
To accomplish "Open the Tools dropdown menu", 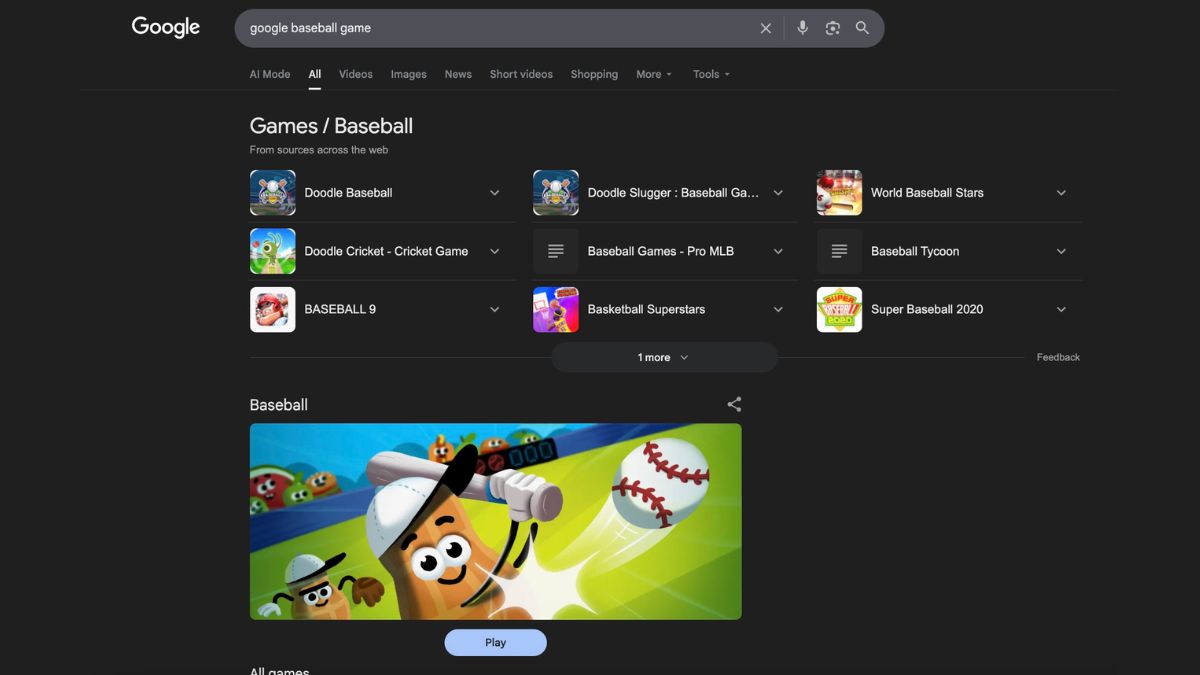I will 711,74.
